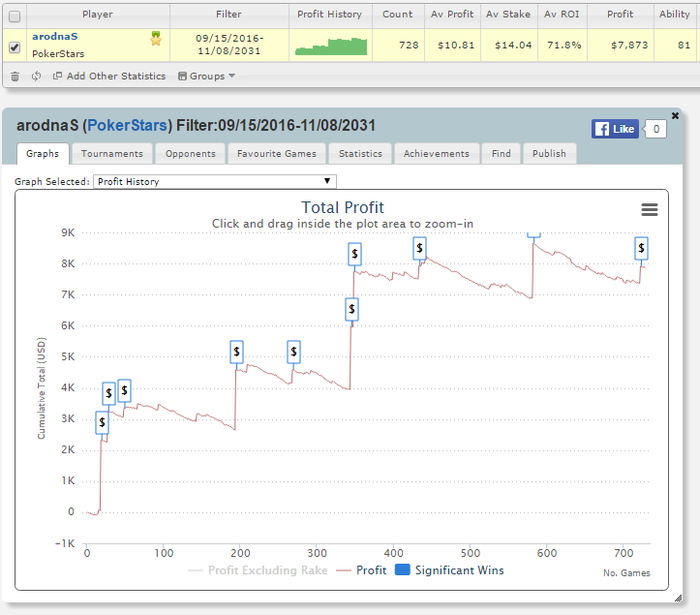700x615 pixels.
Task: Click the ability score 81
Action: click(x=683, y=45)
